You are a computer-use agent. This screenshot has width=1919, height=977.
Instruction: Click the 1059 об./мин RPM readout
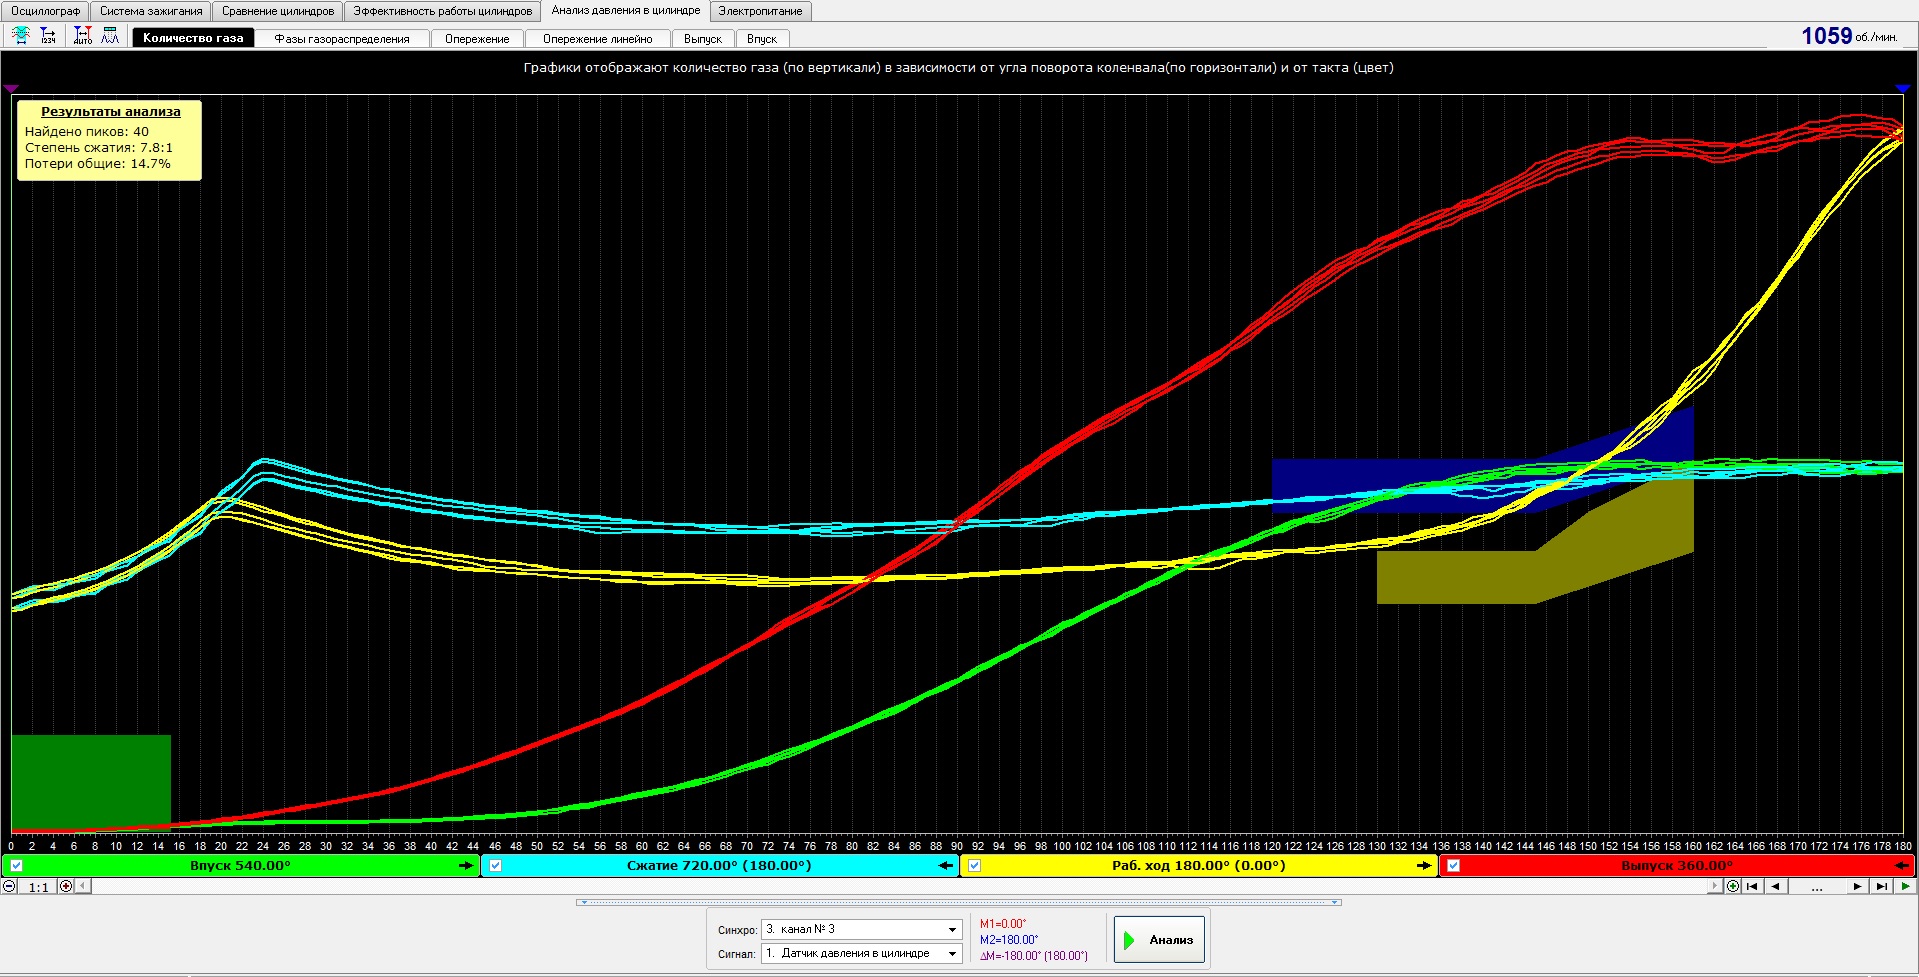(1849, 36)
